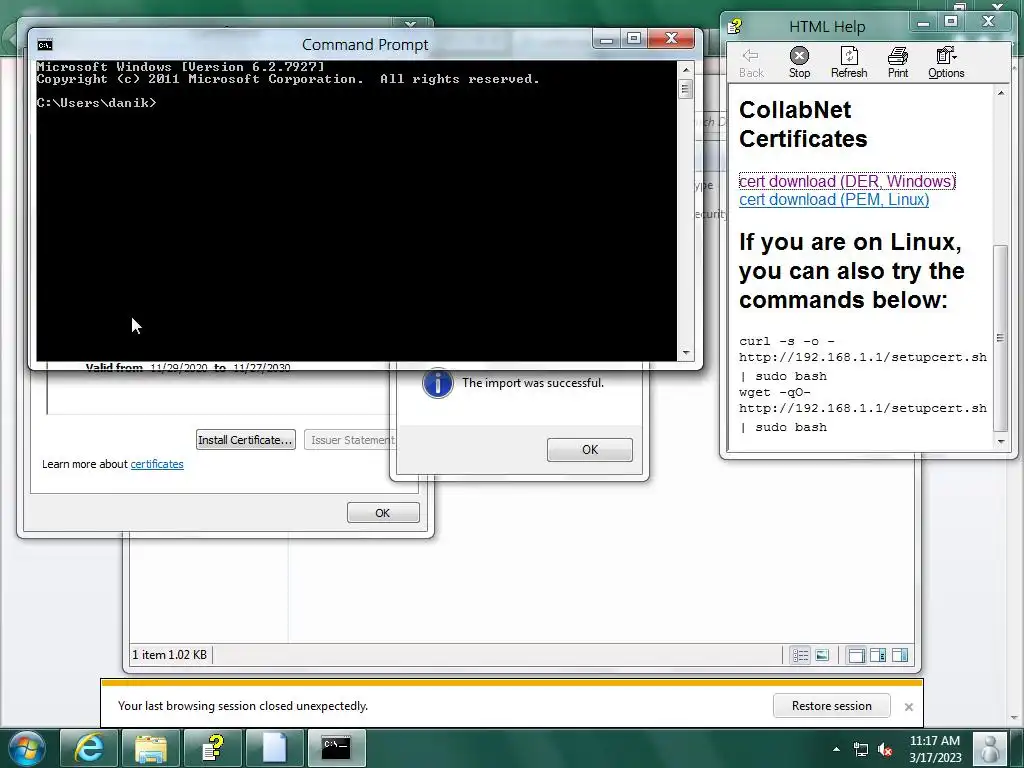Open cert download (DER, Windows) link
This screenshot has height=768, width=1024.
(x=847, y=181)
